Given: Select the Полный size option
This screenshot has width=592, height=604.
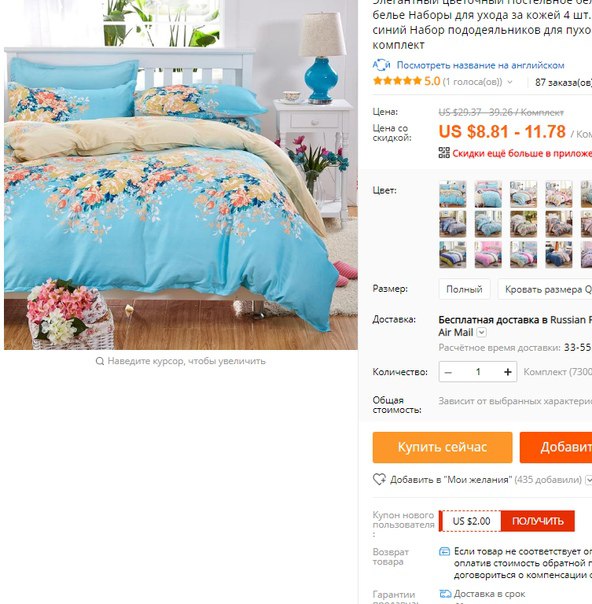Looking at the screenshot, I should pos(464,289).
